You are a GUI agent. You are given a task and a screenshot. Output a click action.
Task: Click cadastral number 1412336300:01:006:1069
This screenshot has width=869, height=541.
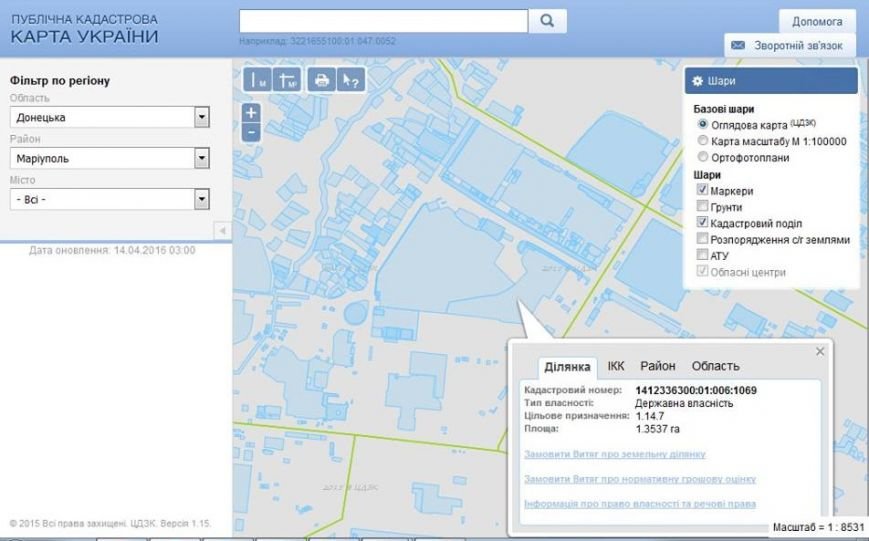pyautogui.click(x=696, y=390)
